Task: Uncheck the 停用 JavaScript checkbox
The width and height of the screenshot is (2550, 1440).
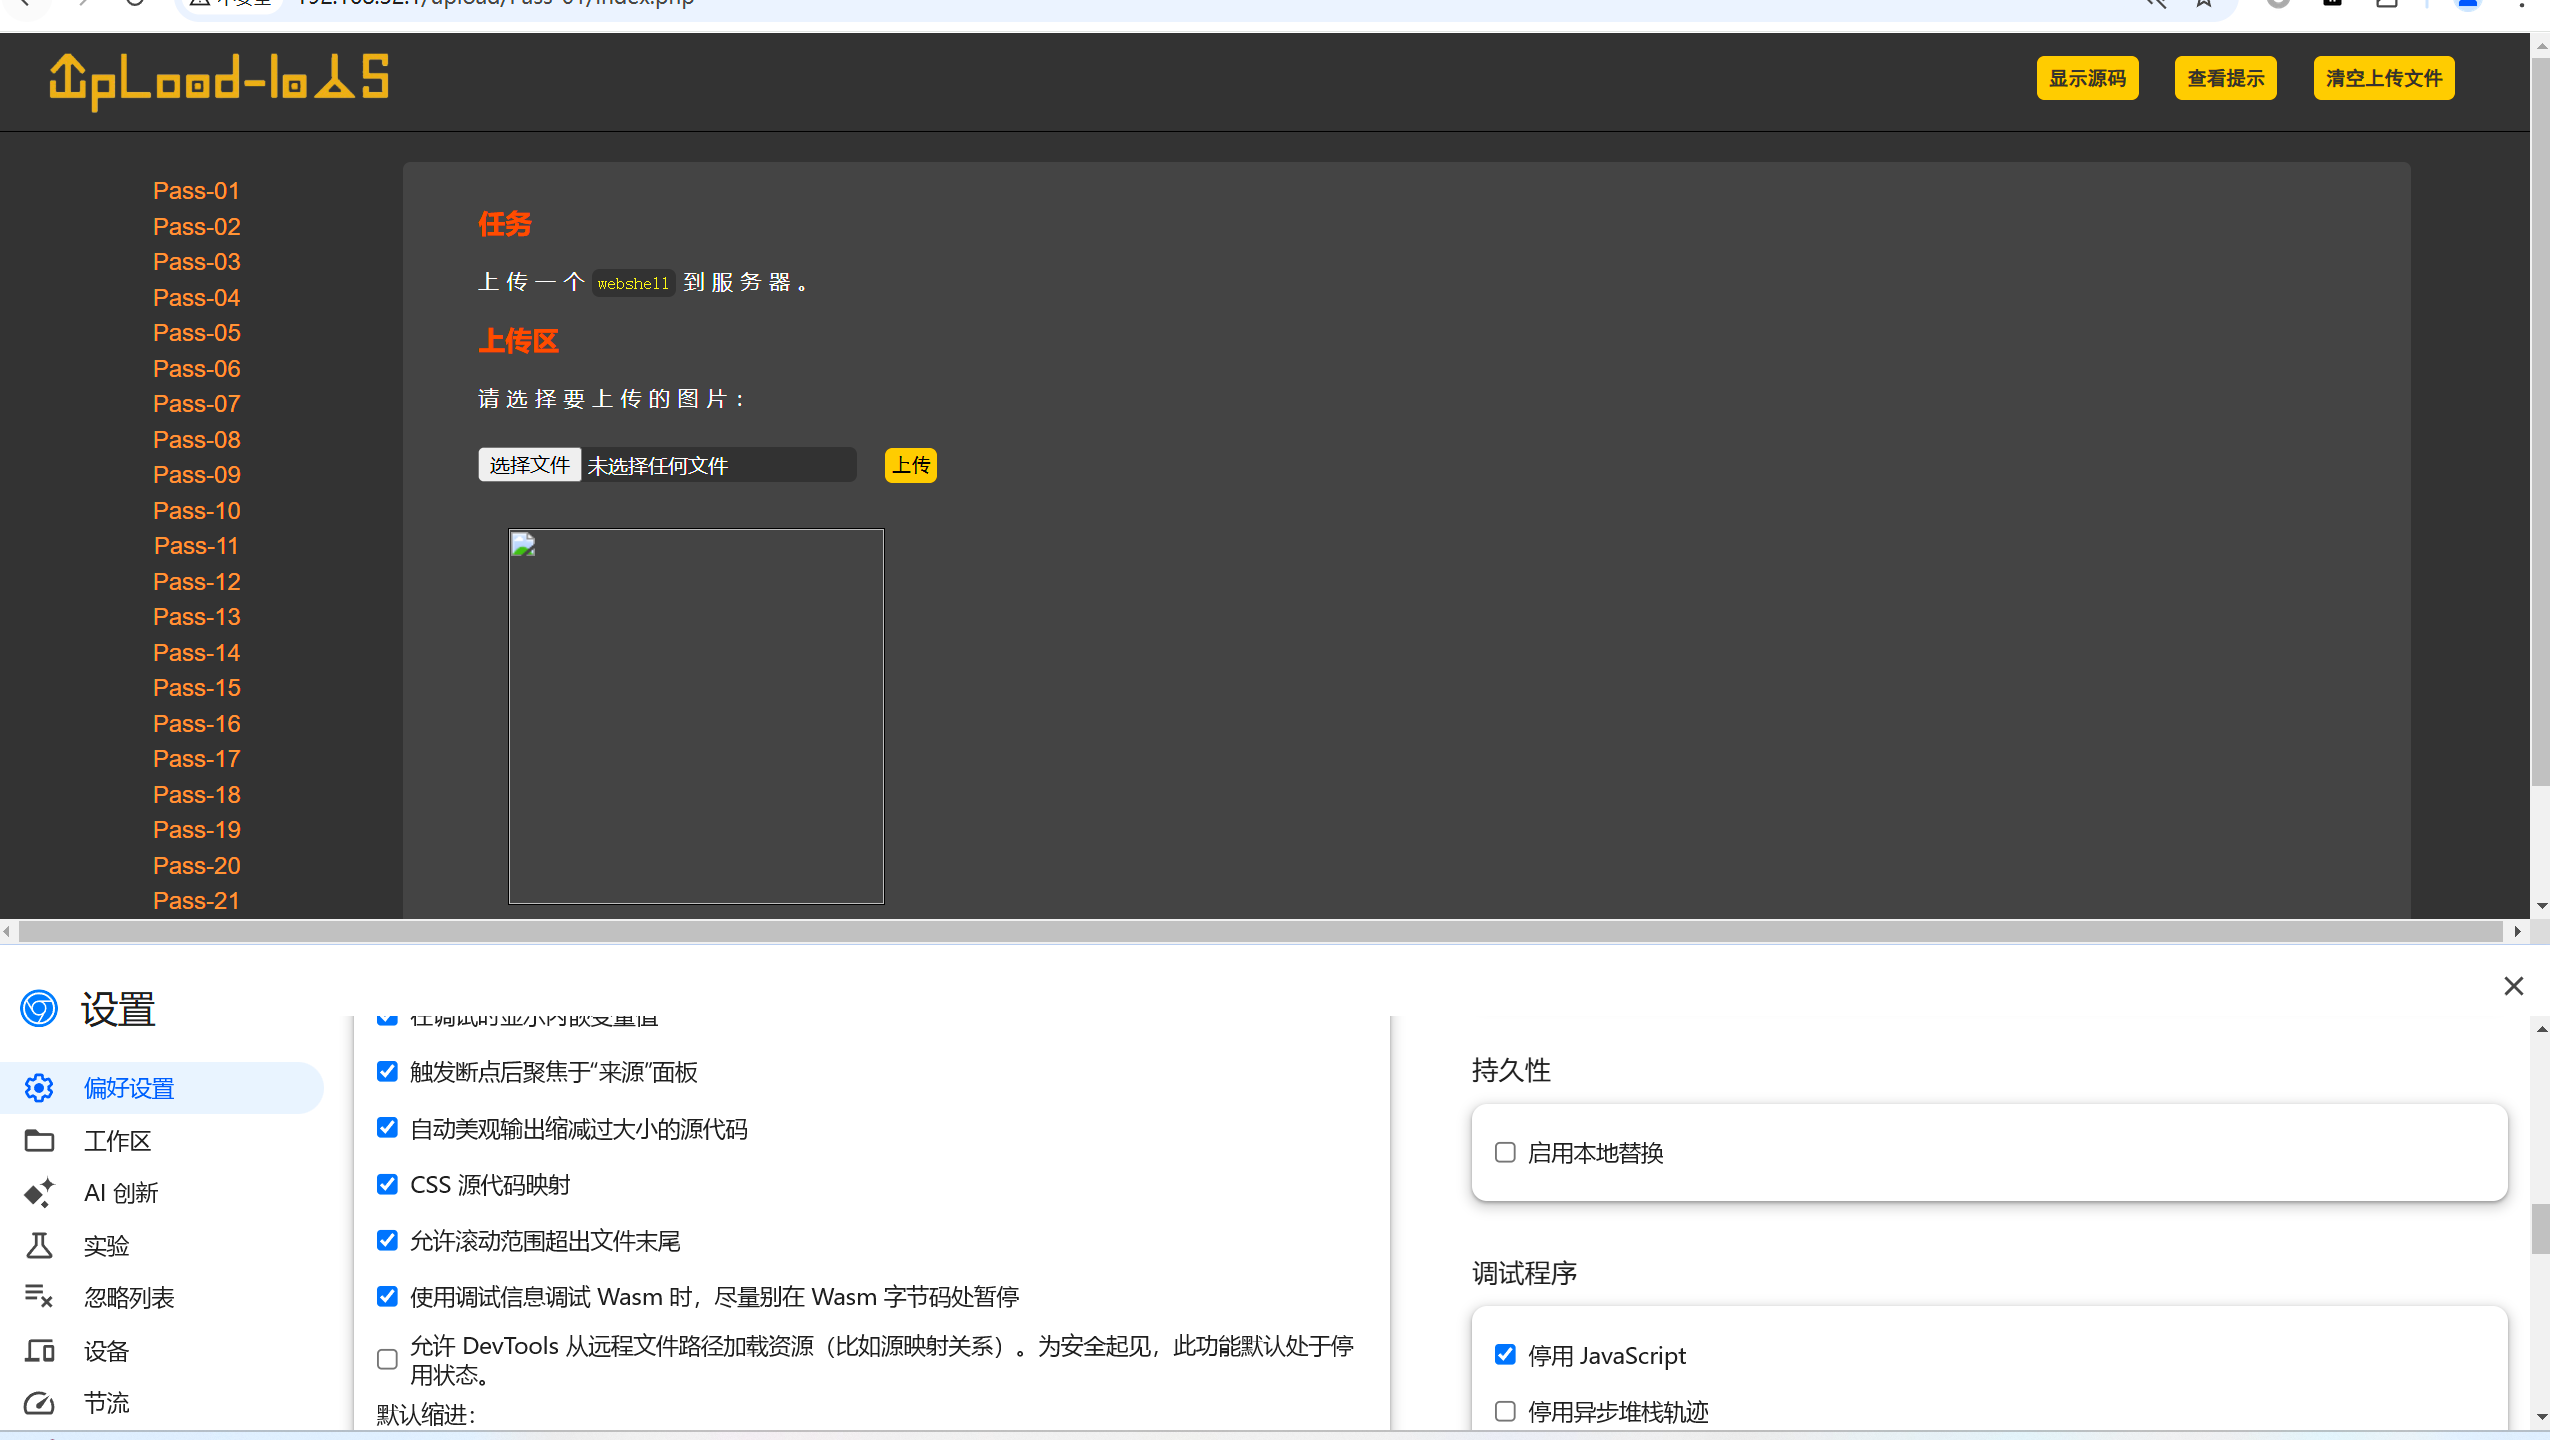Action: point(1505,1355)
